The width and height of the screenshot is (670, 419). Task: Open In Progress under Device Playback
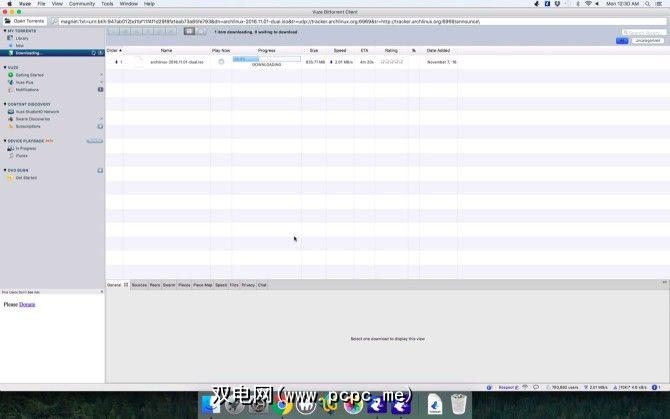[26, 149]
